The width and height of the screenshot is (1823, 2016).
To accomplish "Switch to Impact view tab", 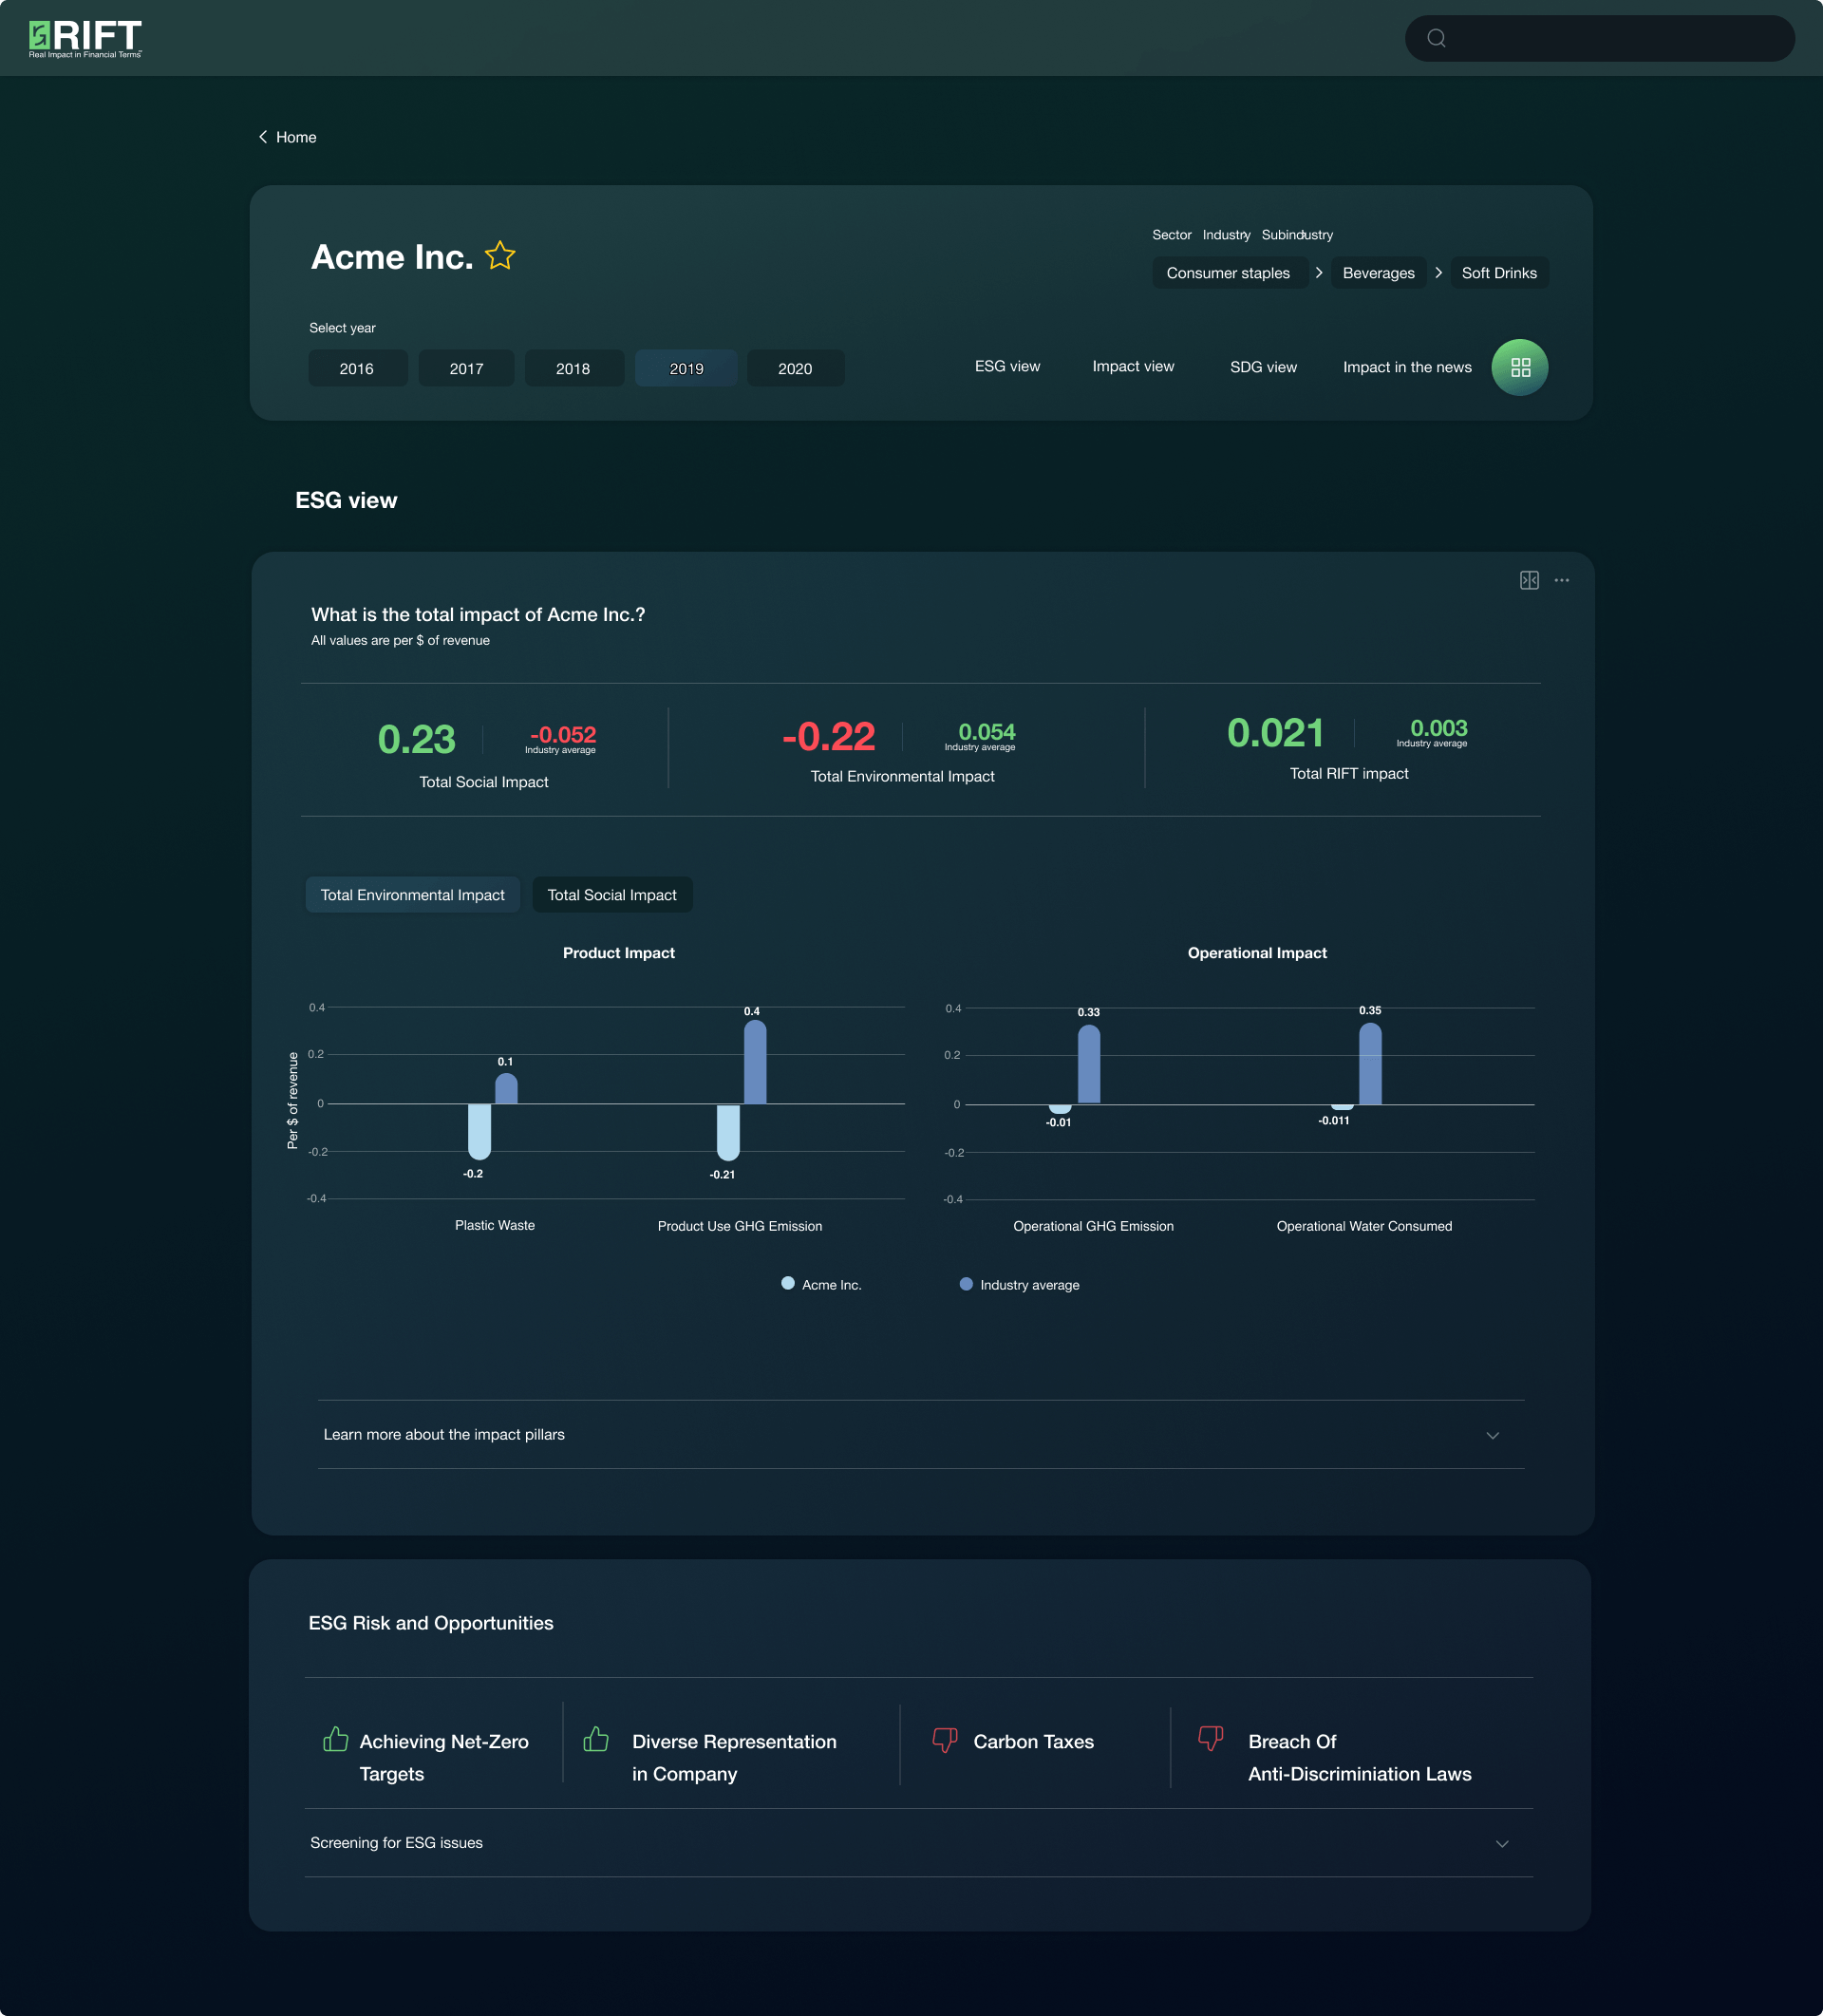I will point(1133,366).
